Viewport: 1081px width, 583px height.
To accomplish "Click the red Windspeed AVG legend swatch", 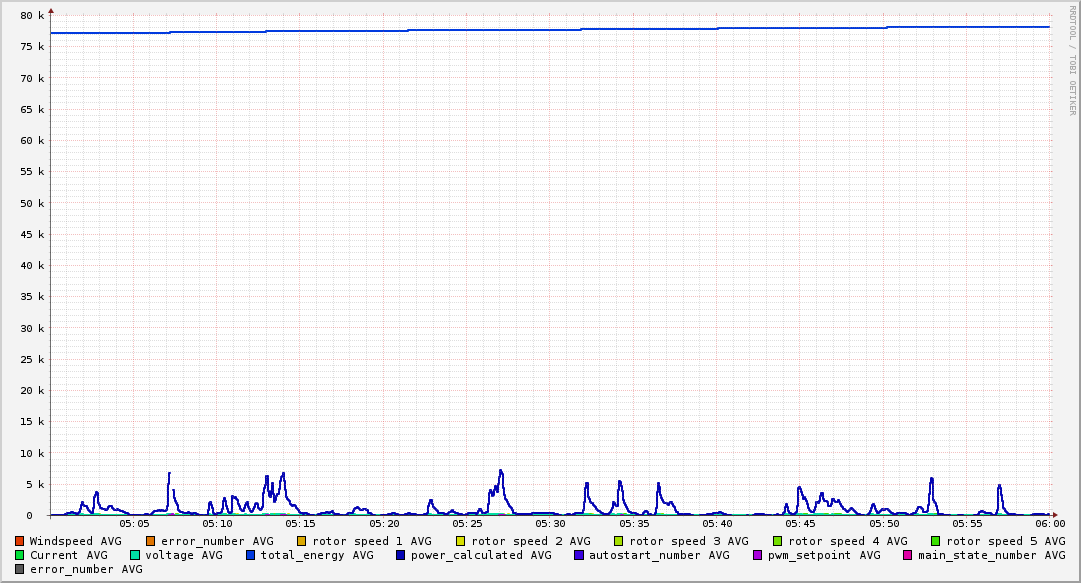I will [x=20, y=541].
